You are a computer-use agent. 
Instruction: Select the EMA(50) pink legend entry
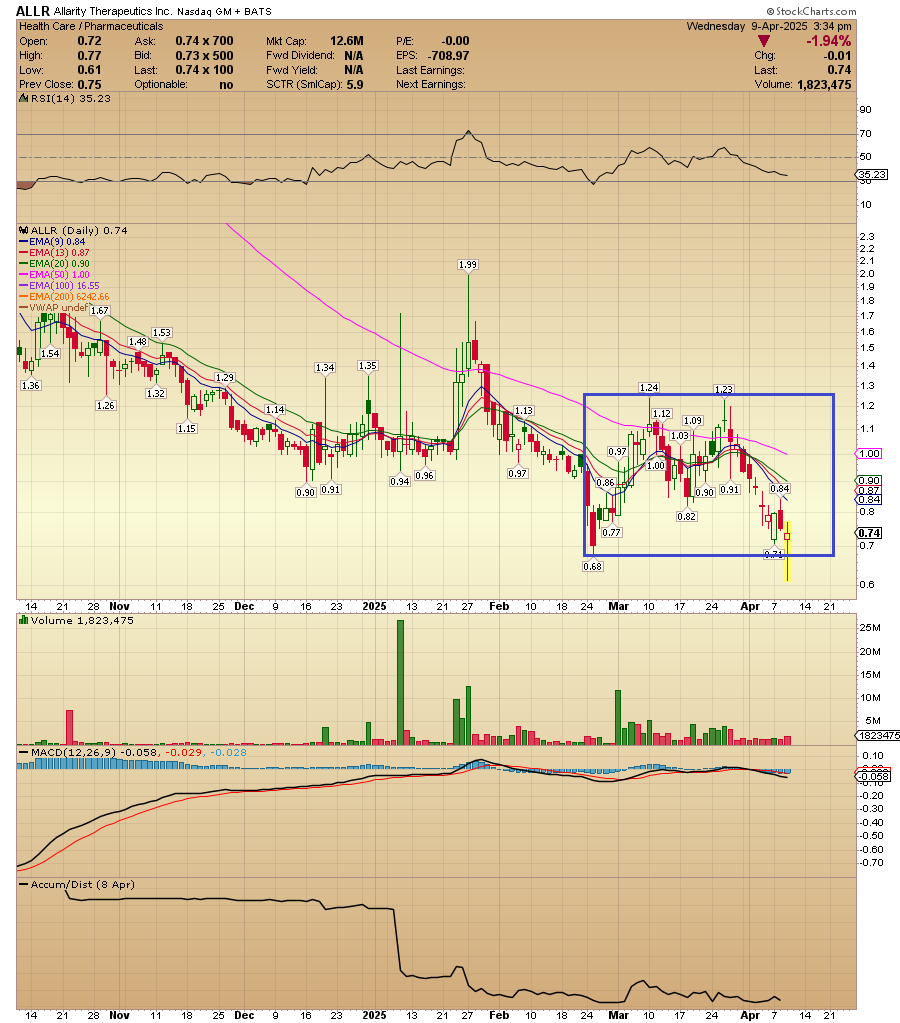click(54, 275)
